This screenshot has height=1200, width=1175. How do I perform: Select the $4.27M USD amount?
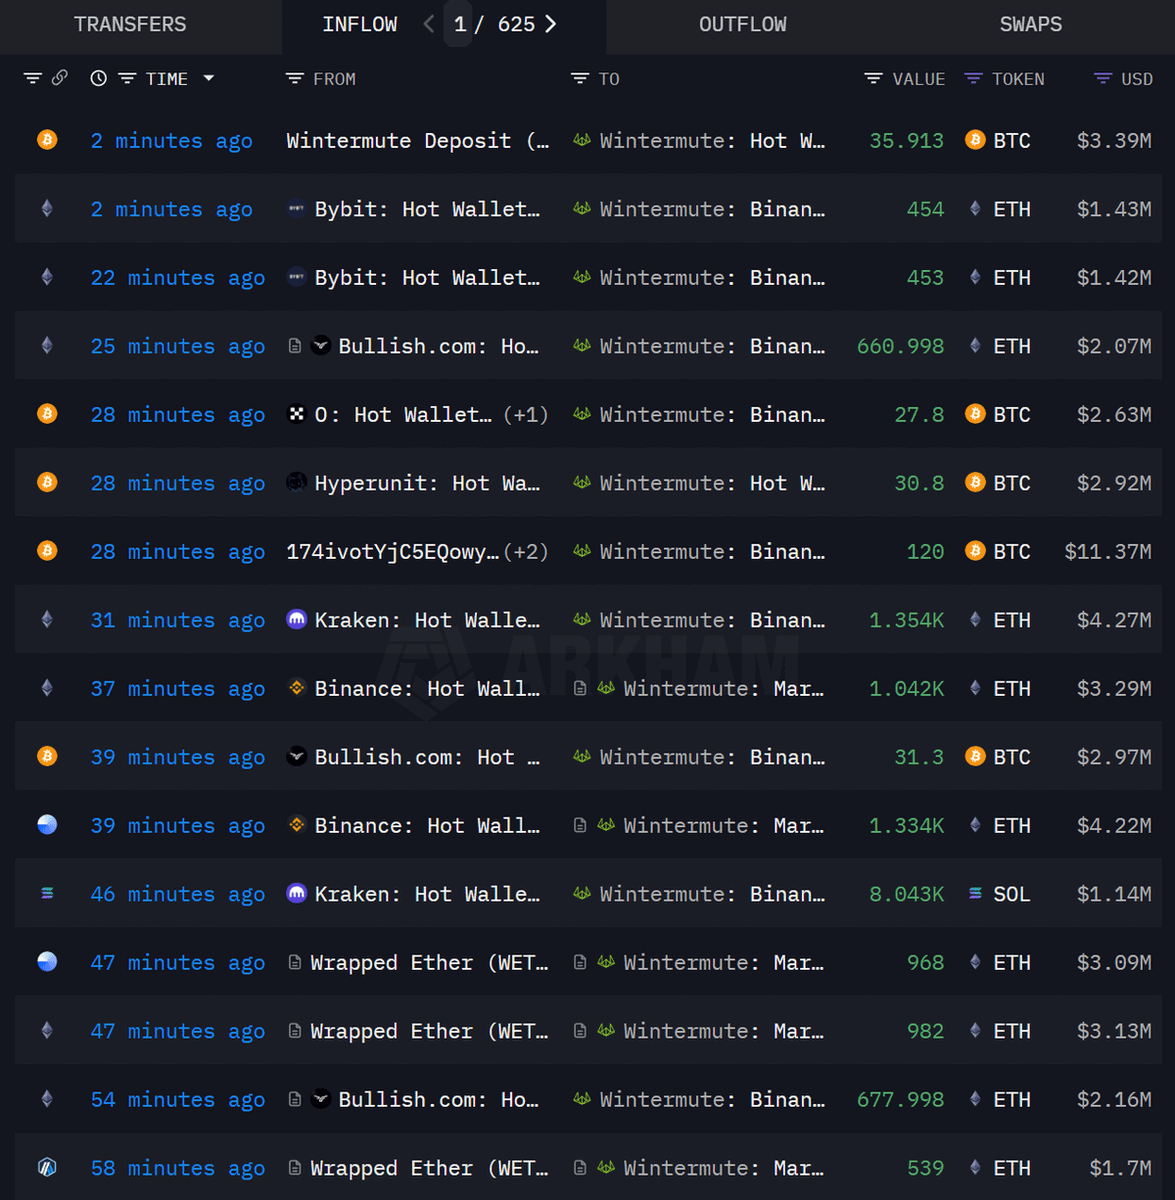(1114, 621)
